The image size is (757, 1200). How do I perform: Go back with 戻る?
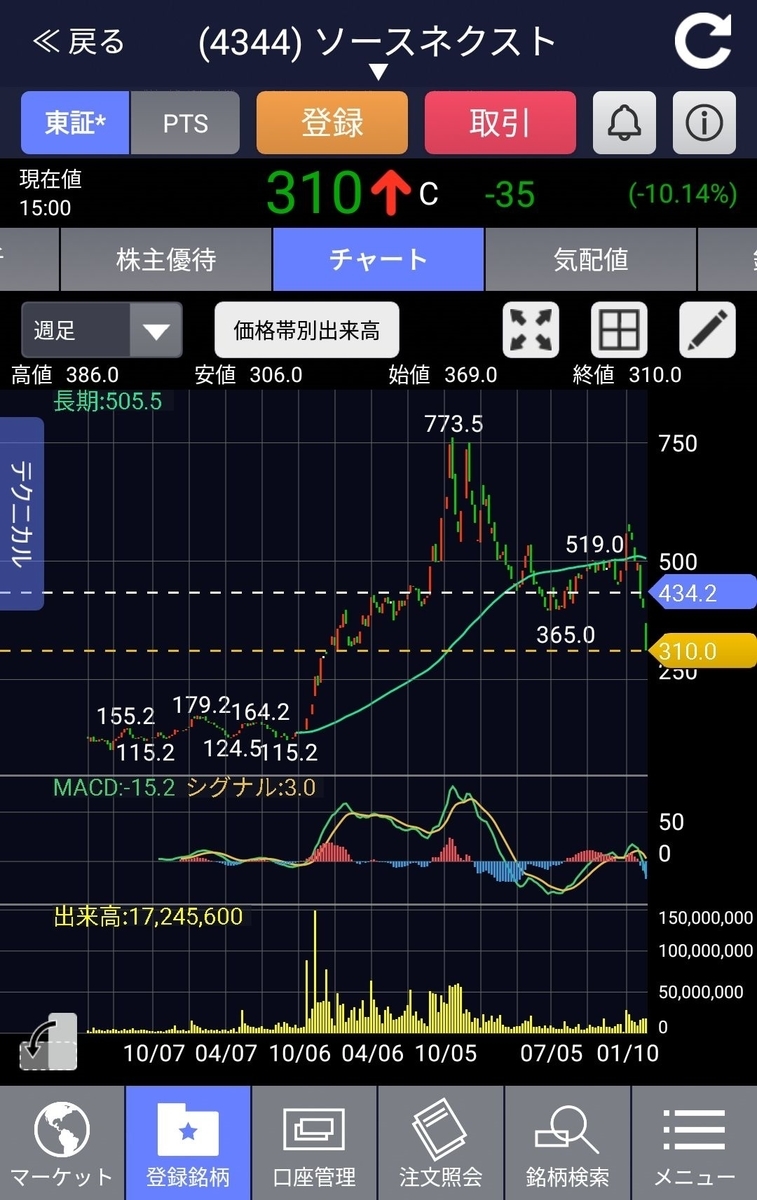79,42
